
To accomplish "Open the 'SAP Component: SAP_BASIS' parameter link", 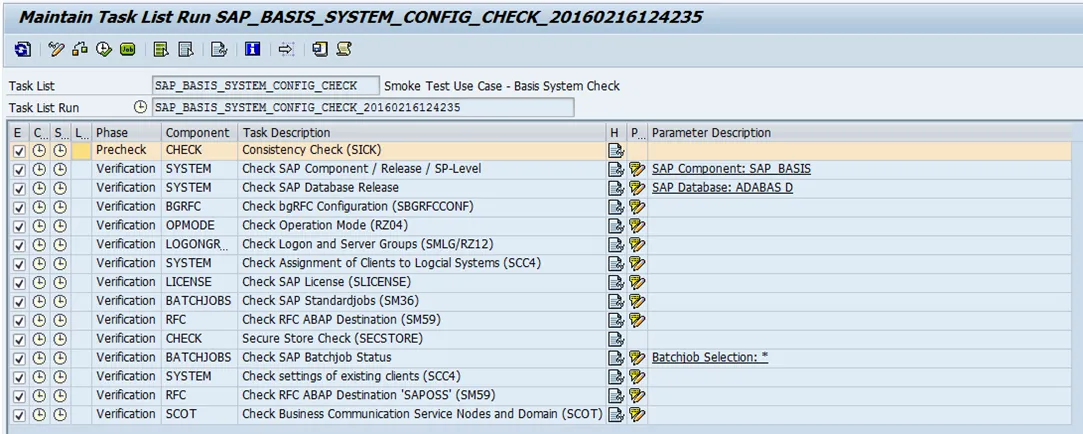I will pos(731,169).
